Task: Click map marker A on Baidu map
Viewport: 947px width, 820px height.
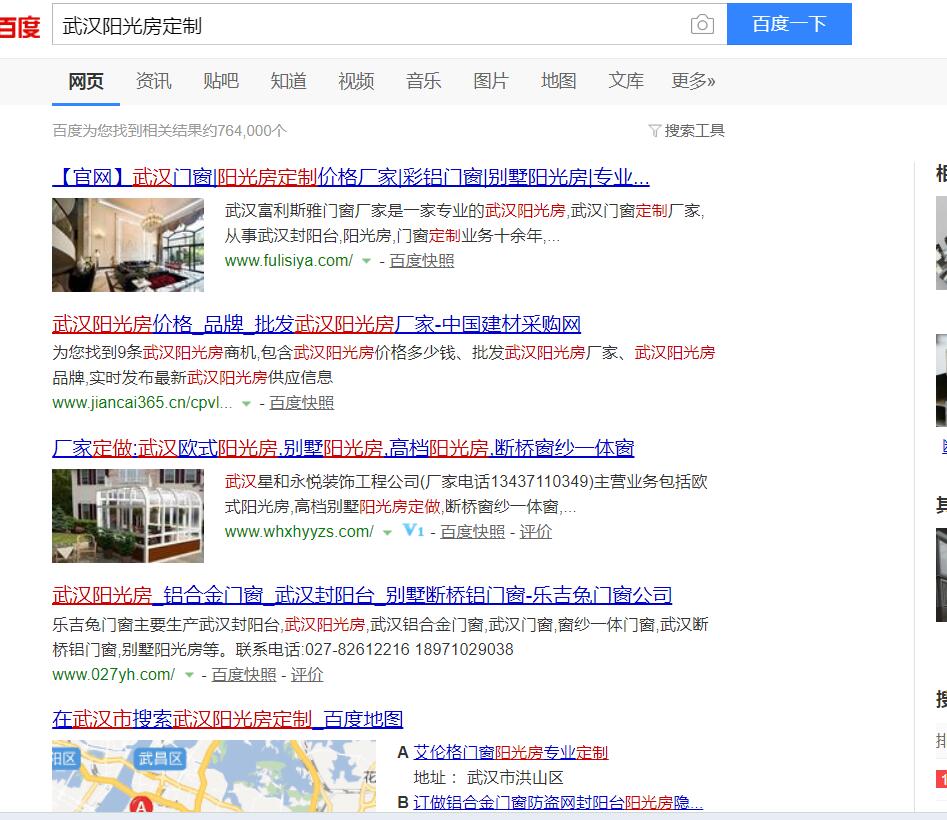Action: (x=142, y=806)
